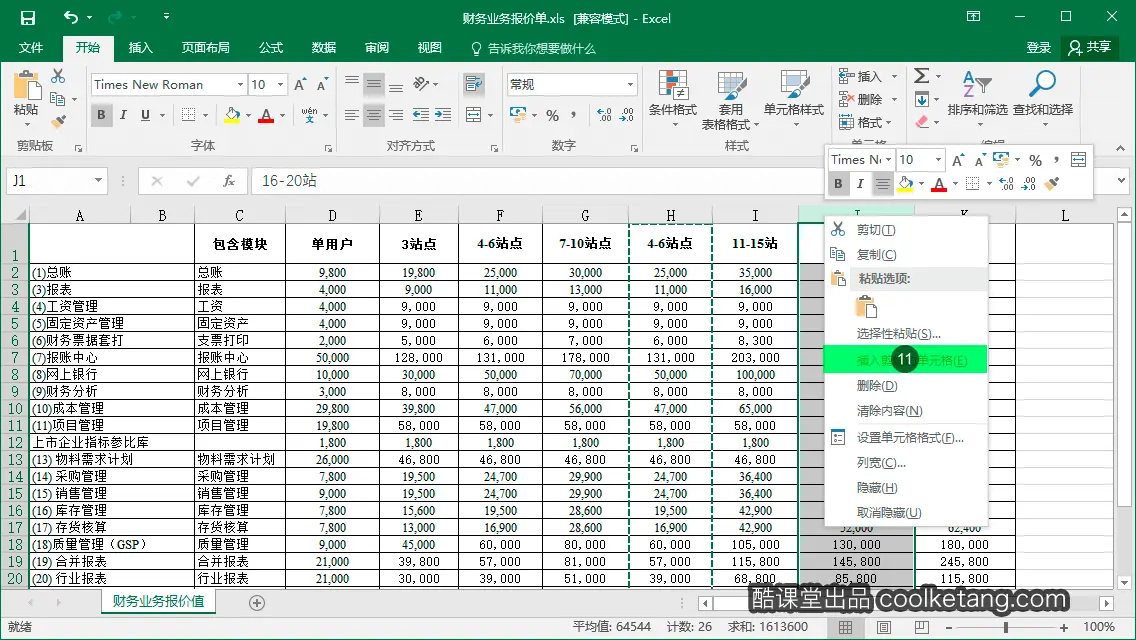Viewport: 1136px width, 640px height.
Task: Expand the formula bar
Action: point(1122,180)
